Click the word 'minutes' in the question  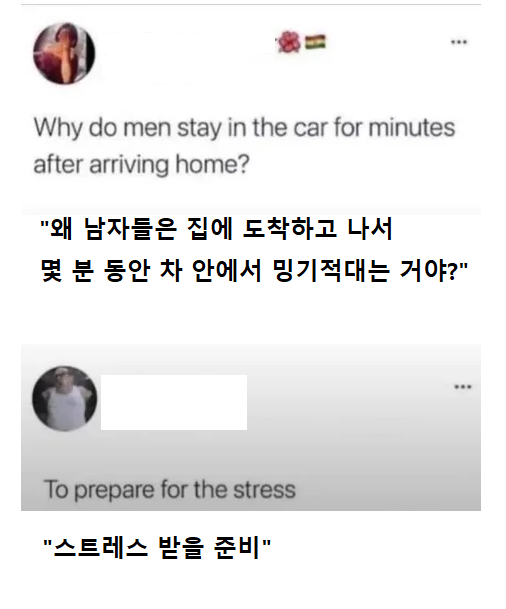412,128
